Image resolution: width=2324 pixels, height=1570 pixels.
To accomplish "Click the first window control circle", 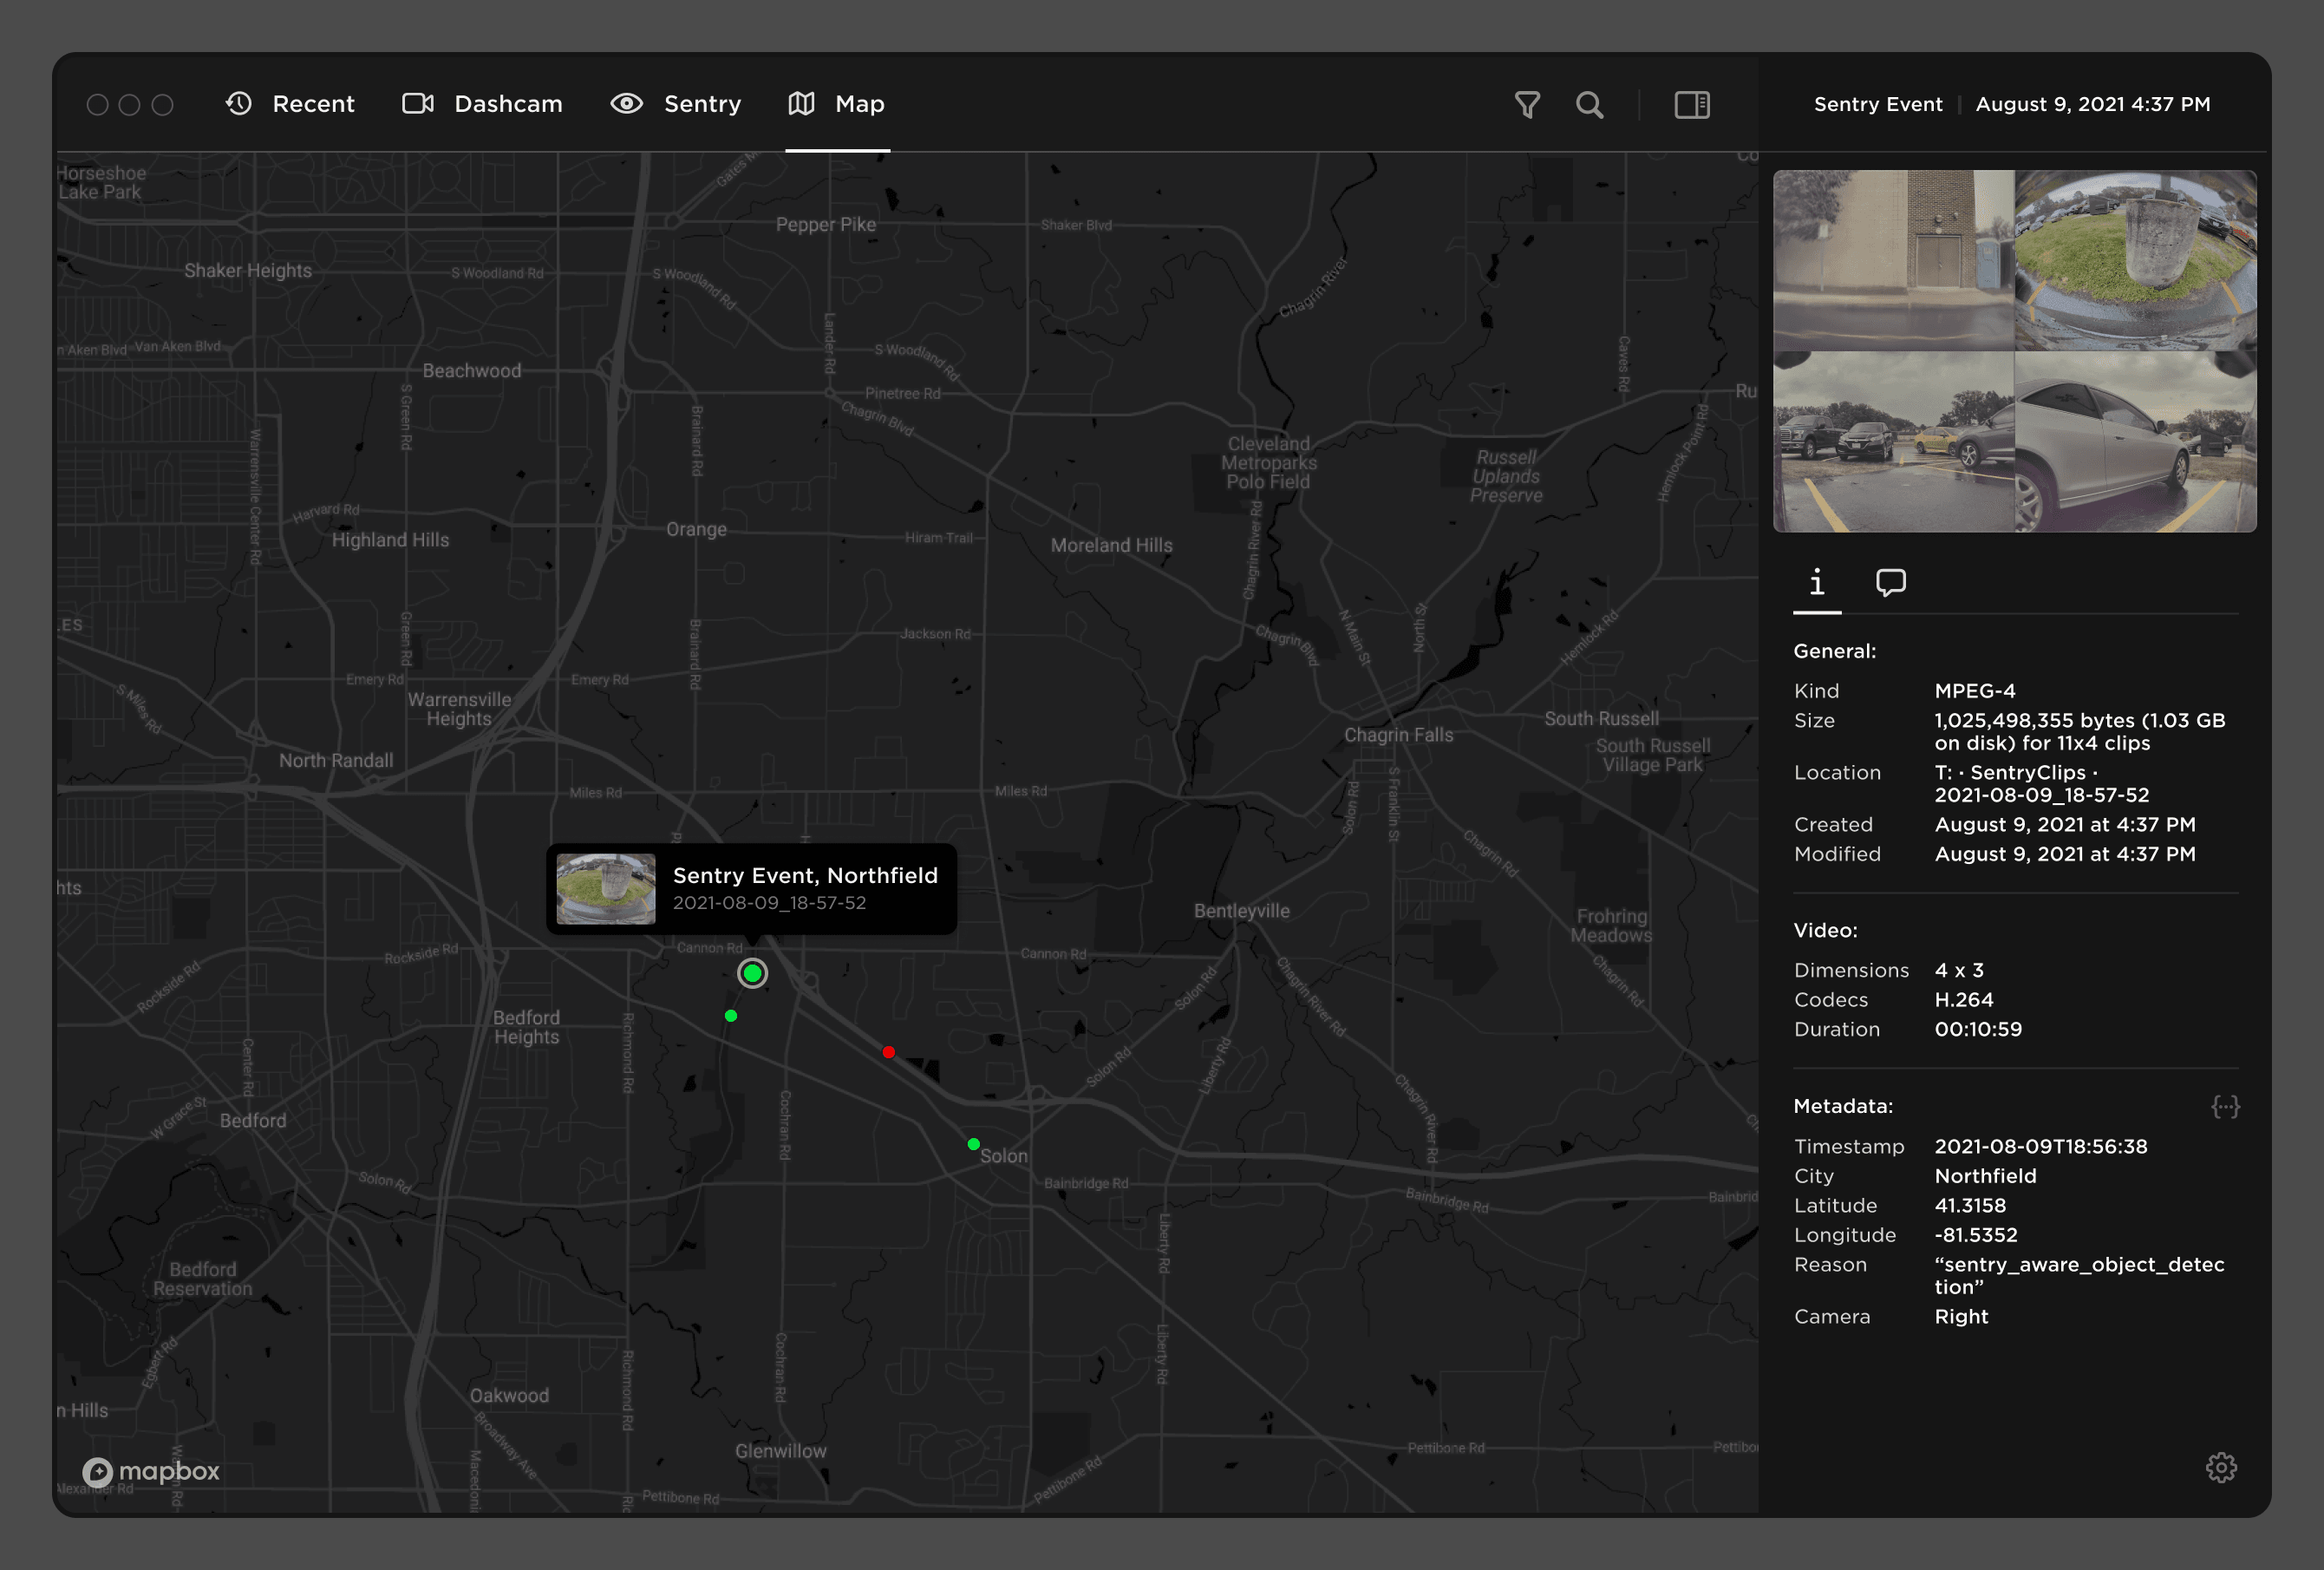I will click(97, 104).
